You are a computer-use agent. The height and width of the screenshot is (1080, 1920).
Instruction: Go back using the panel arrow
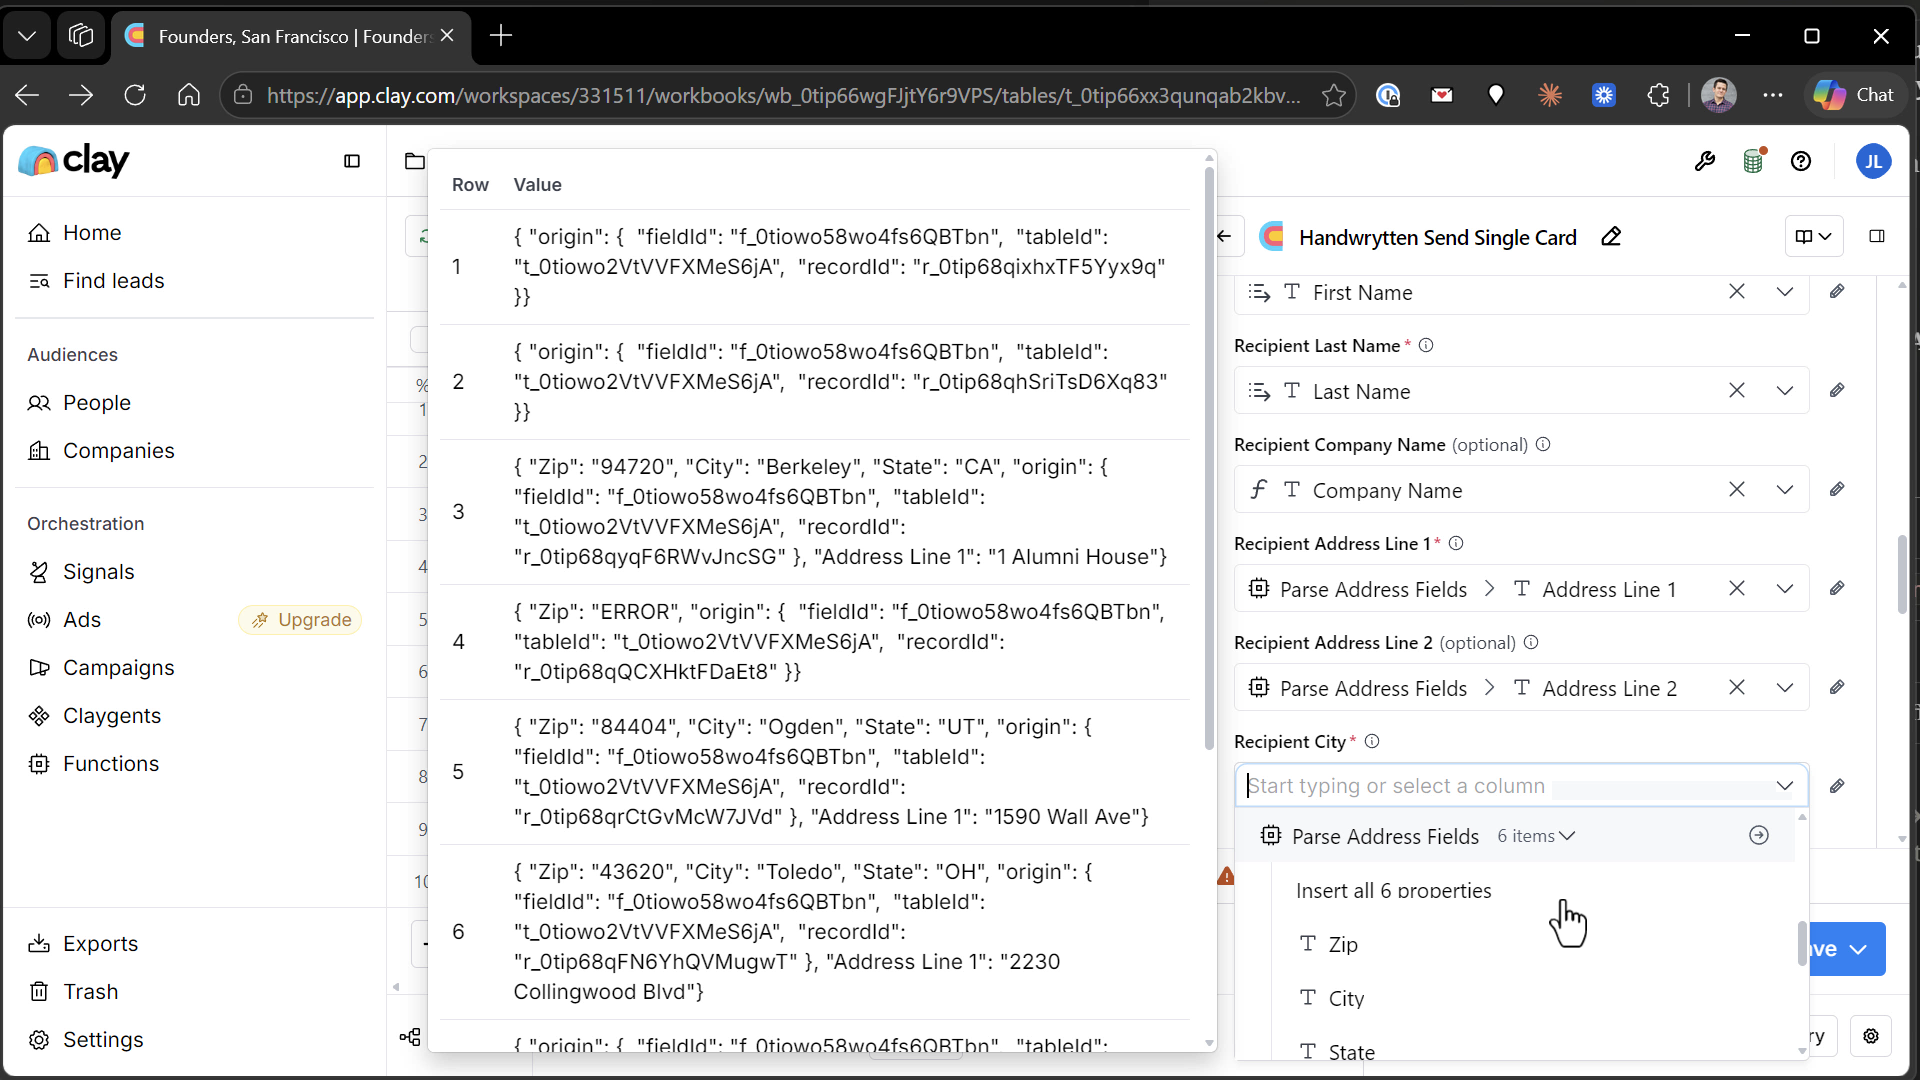tap(1225, 236)
